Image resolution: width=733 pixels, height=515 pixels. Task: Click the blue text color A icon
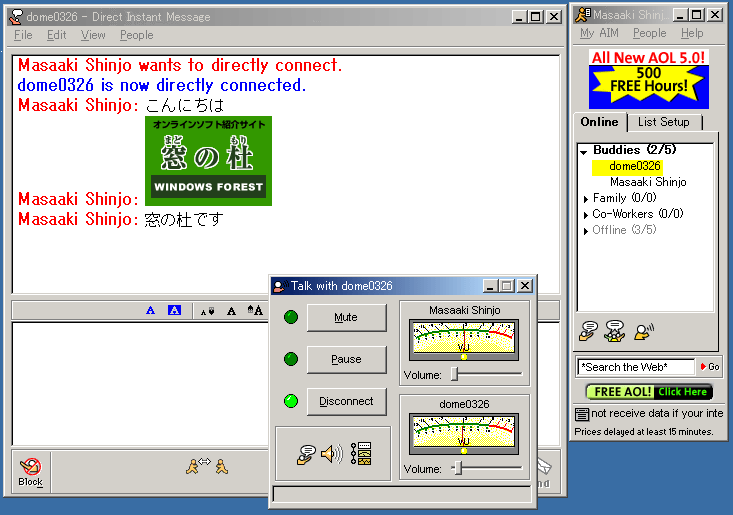[x=150, y=310]
